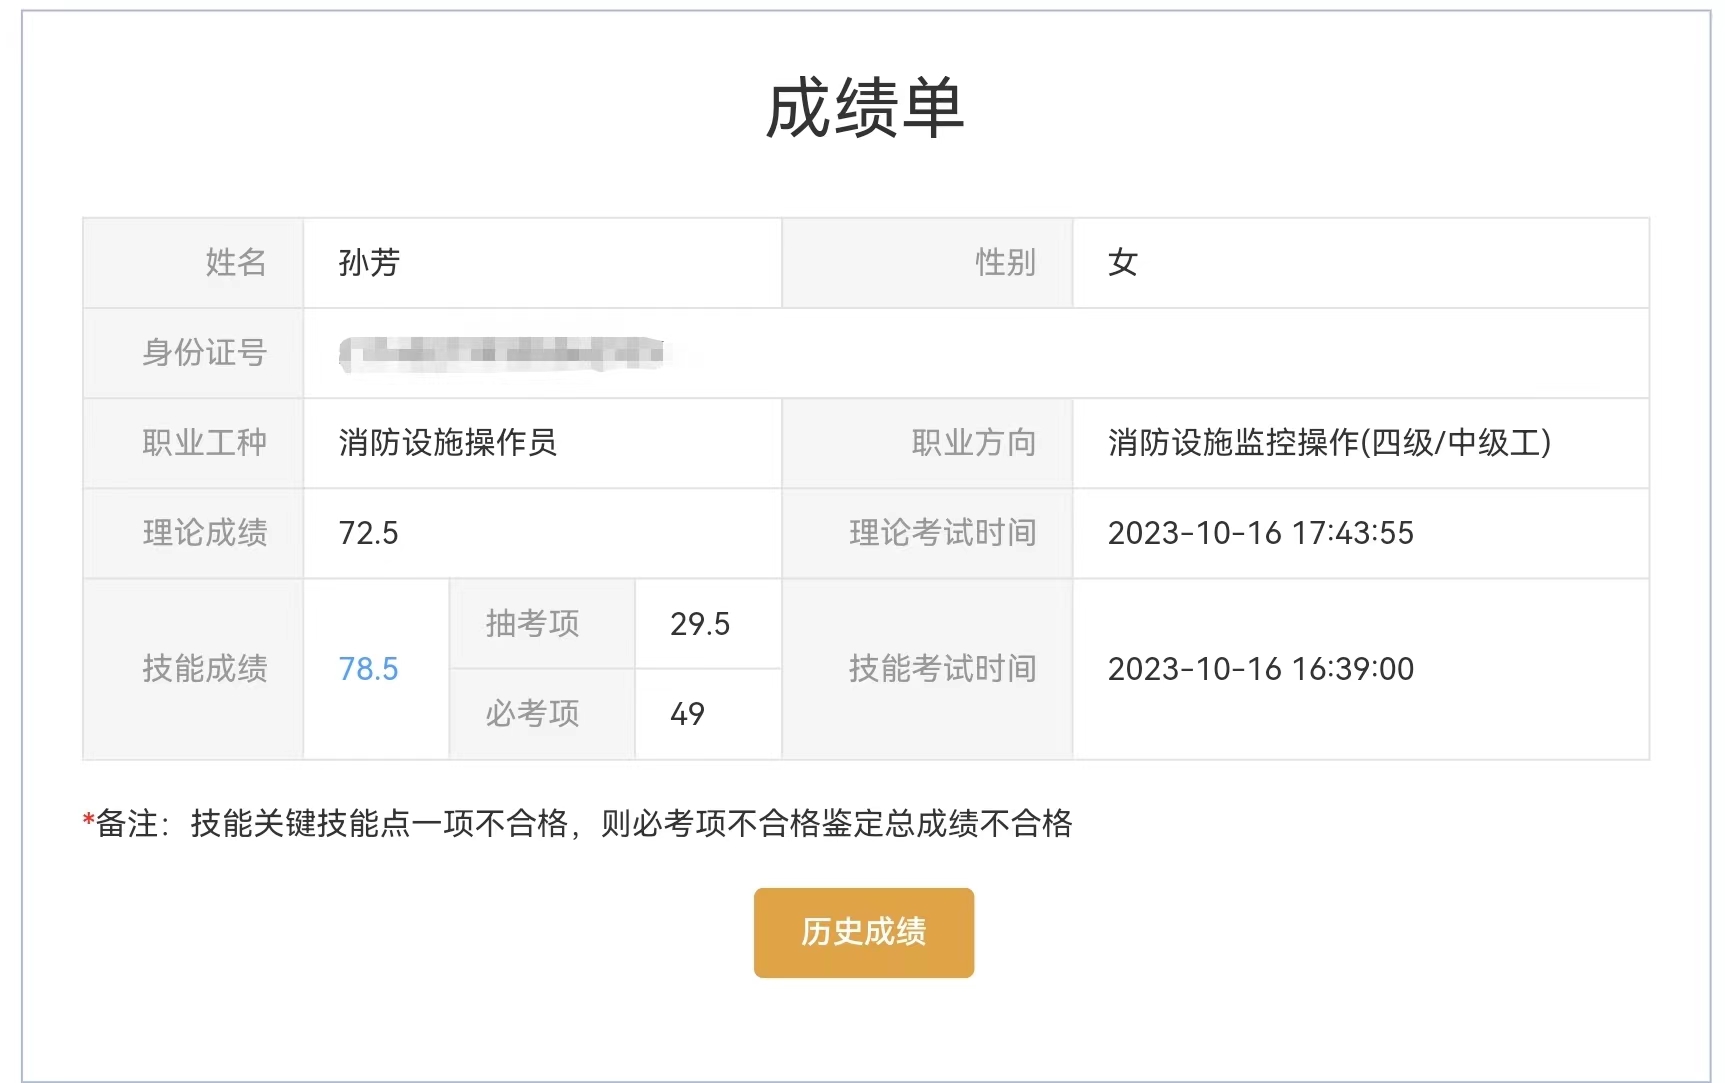Open the blue 78.5 skill score link
1725x1083 pixels.
click(x=368, y=669)
